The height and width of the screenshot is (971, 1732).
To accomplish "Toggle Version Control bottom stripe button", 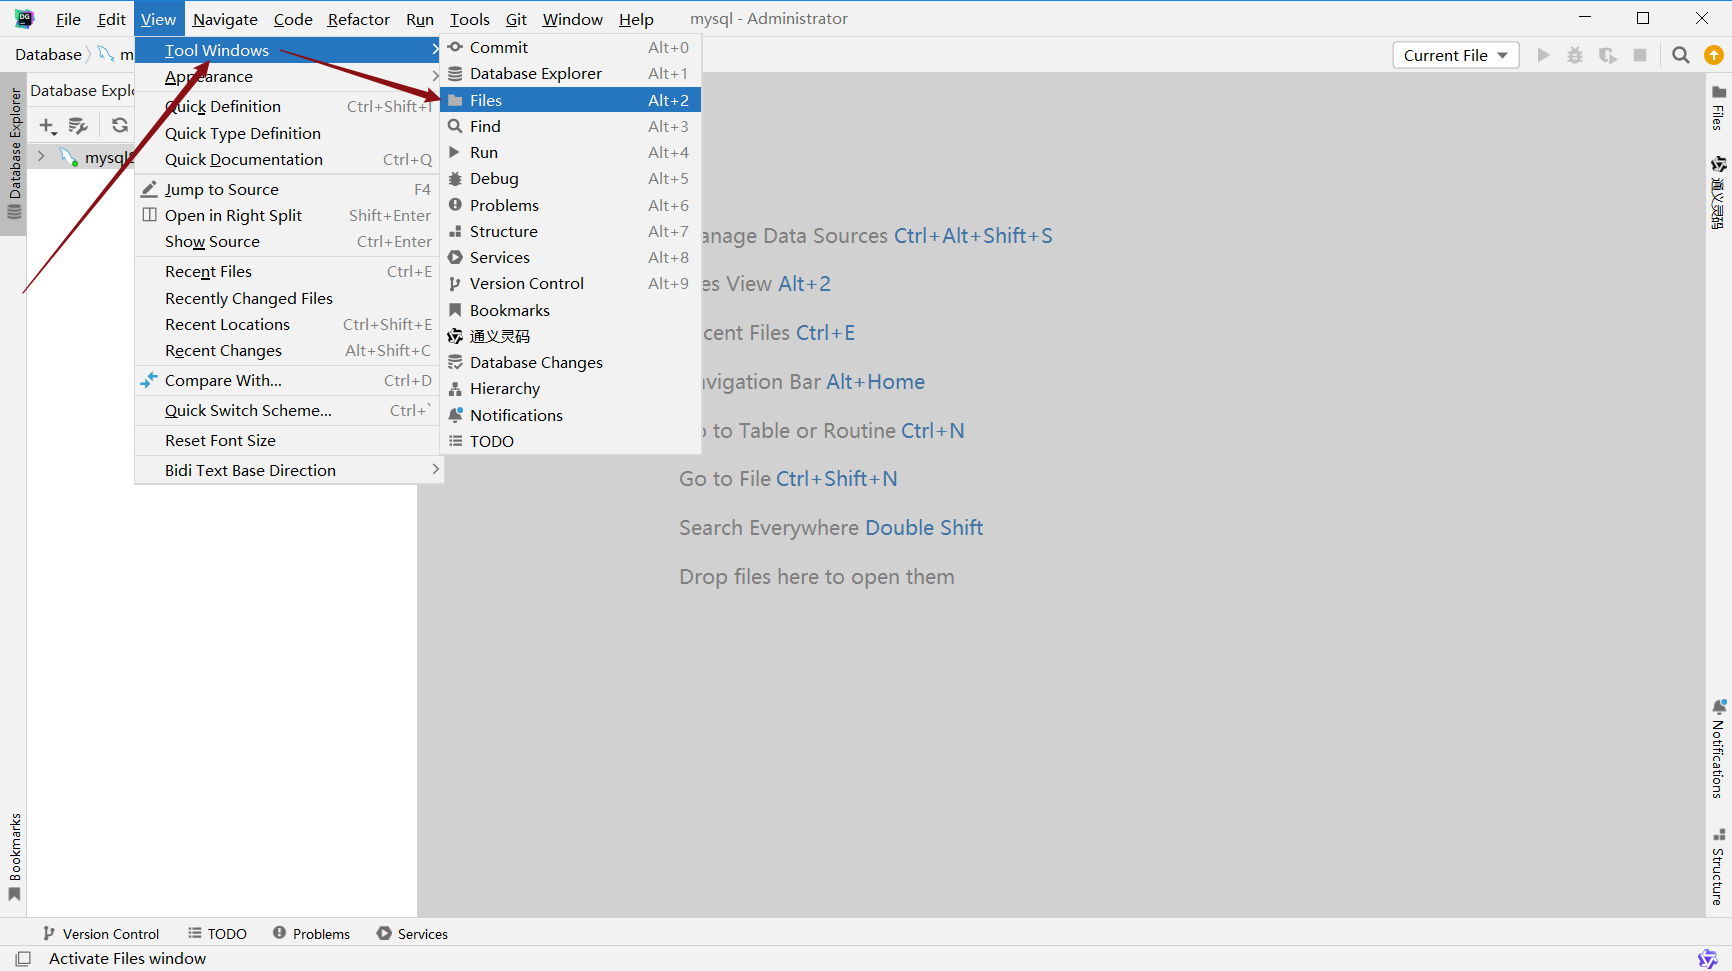I will pos(100,933).
